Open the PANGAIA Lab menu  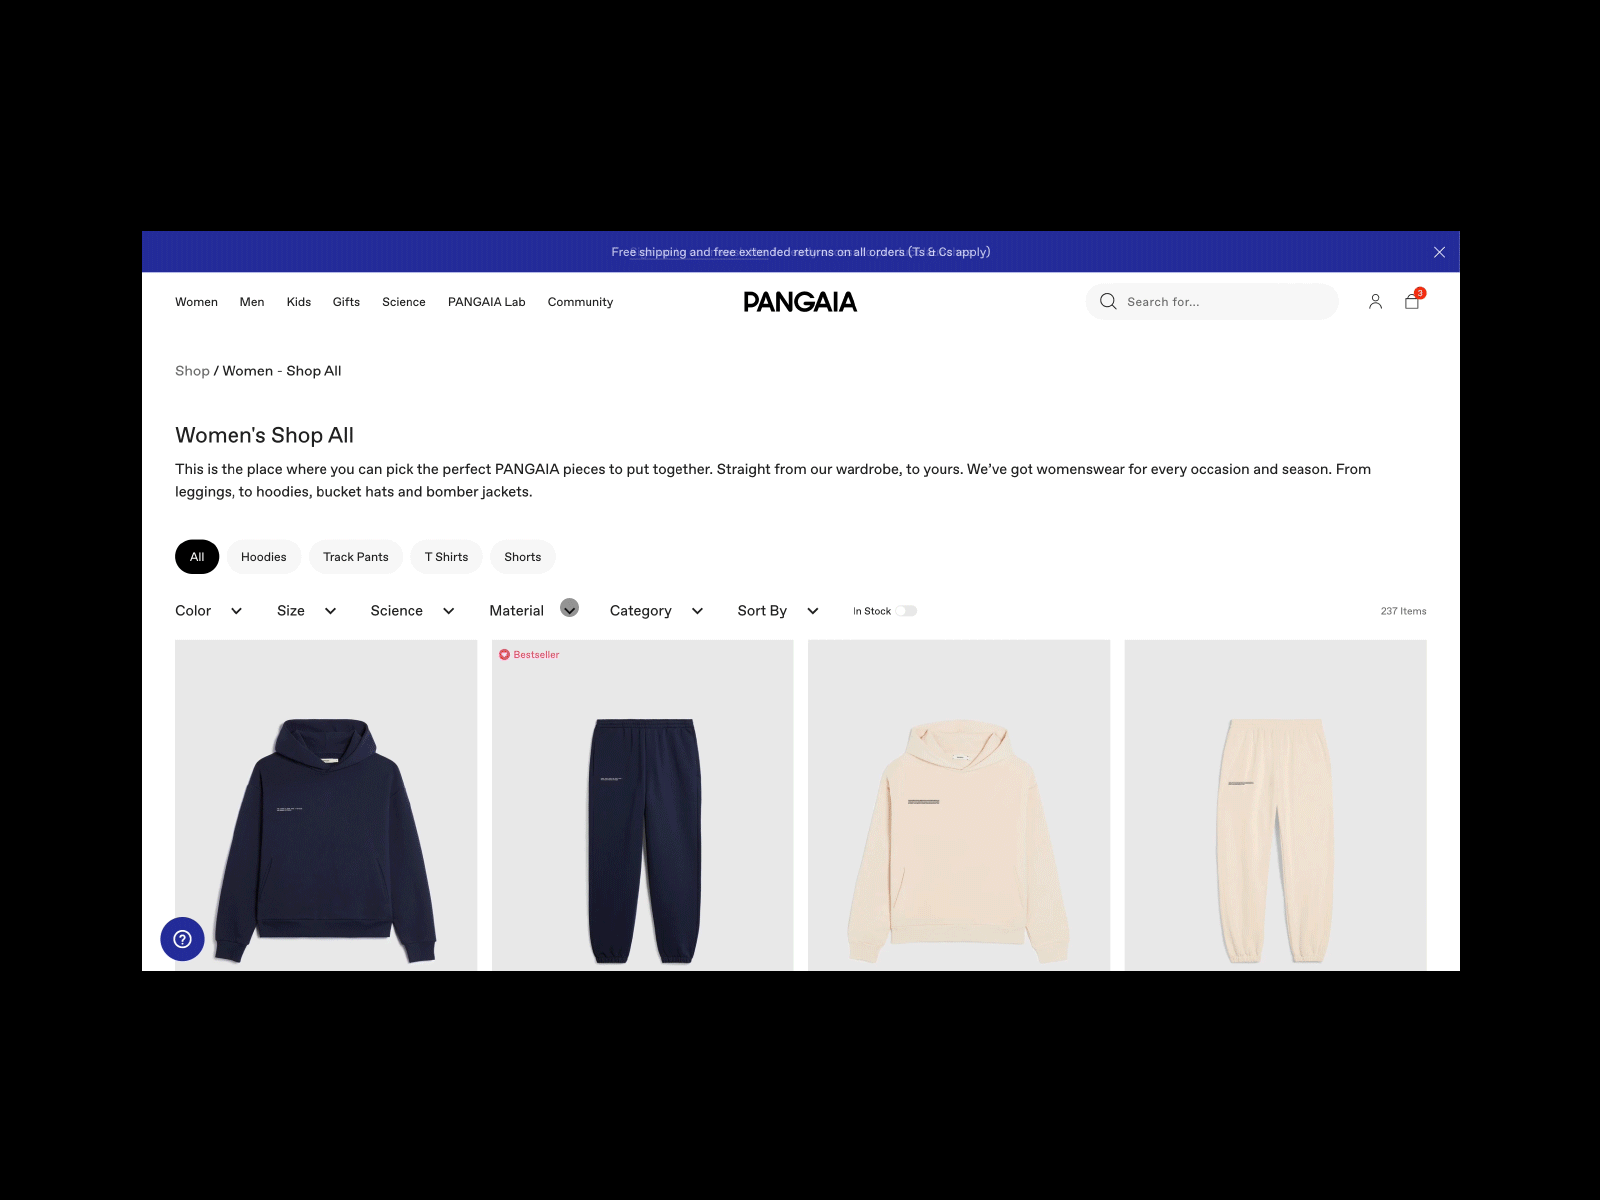[486, 302]
